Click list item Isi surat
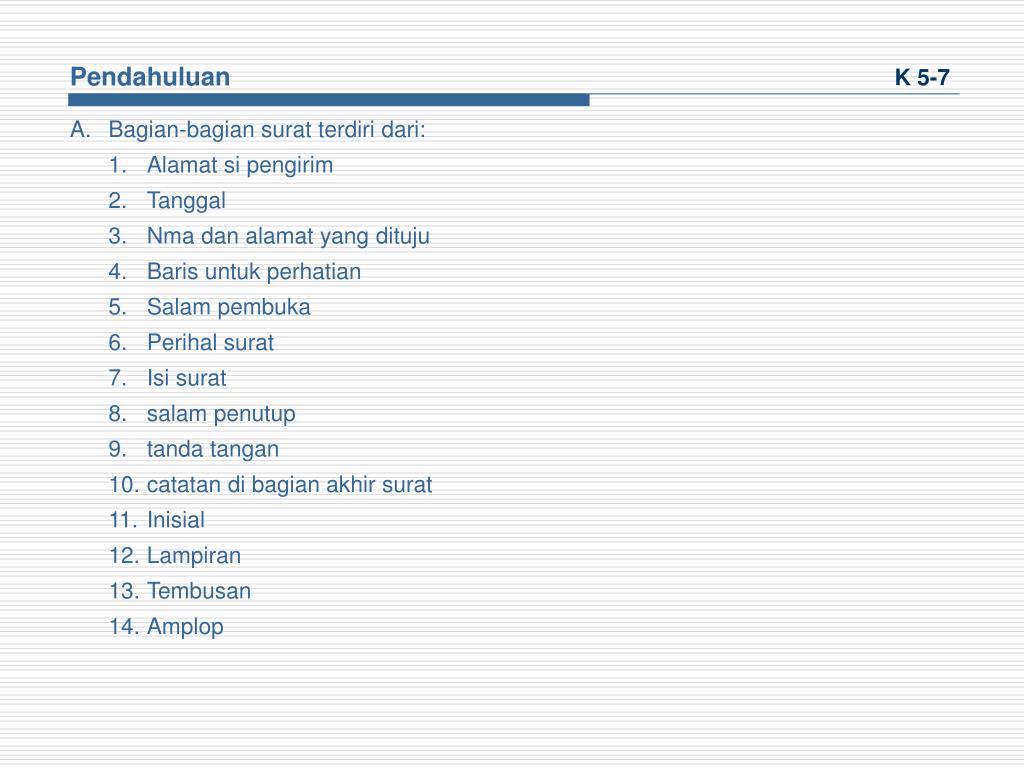 click(x=186, y=378)
